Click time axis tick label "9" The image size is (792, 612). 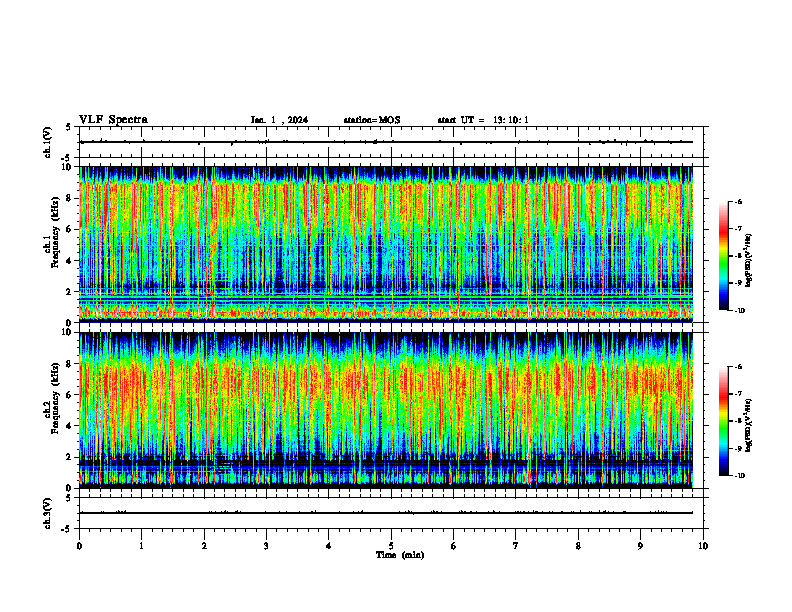point(640,546)
